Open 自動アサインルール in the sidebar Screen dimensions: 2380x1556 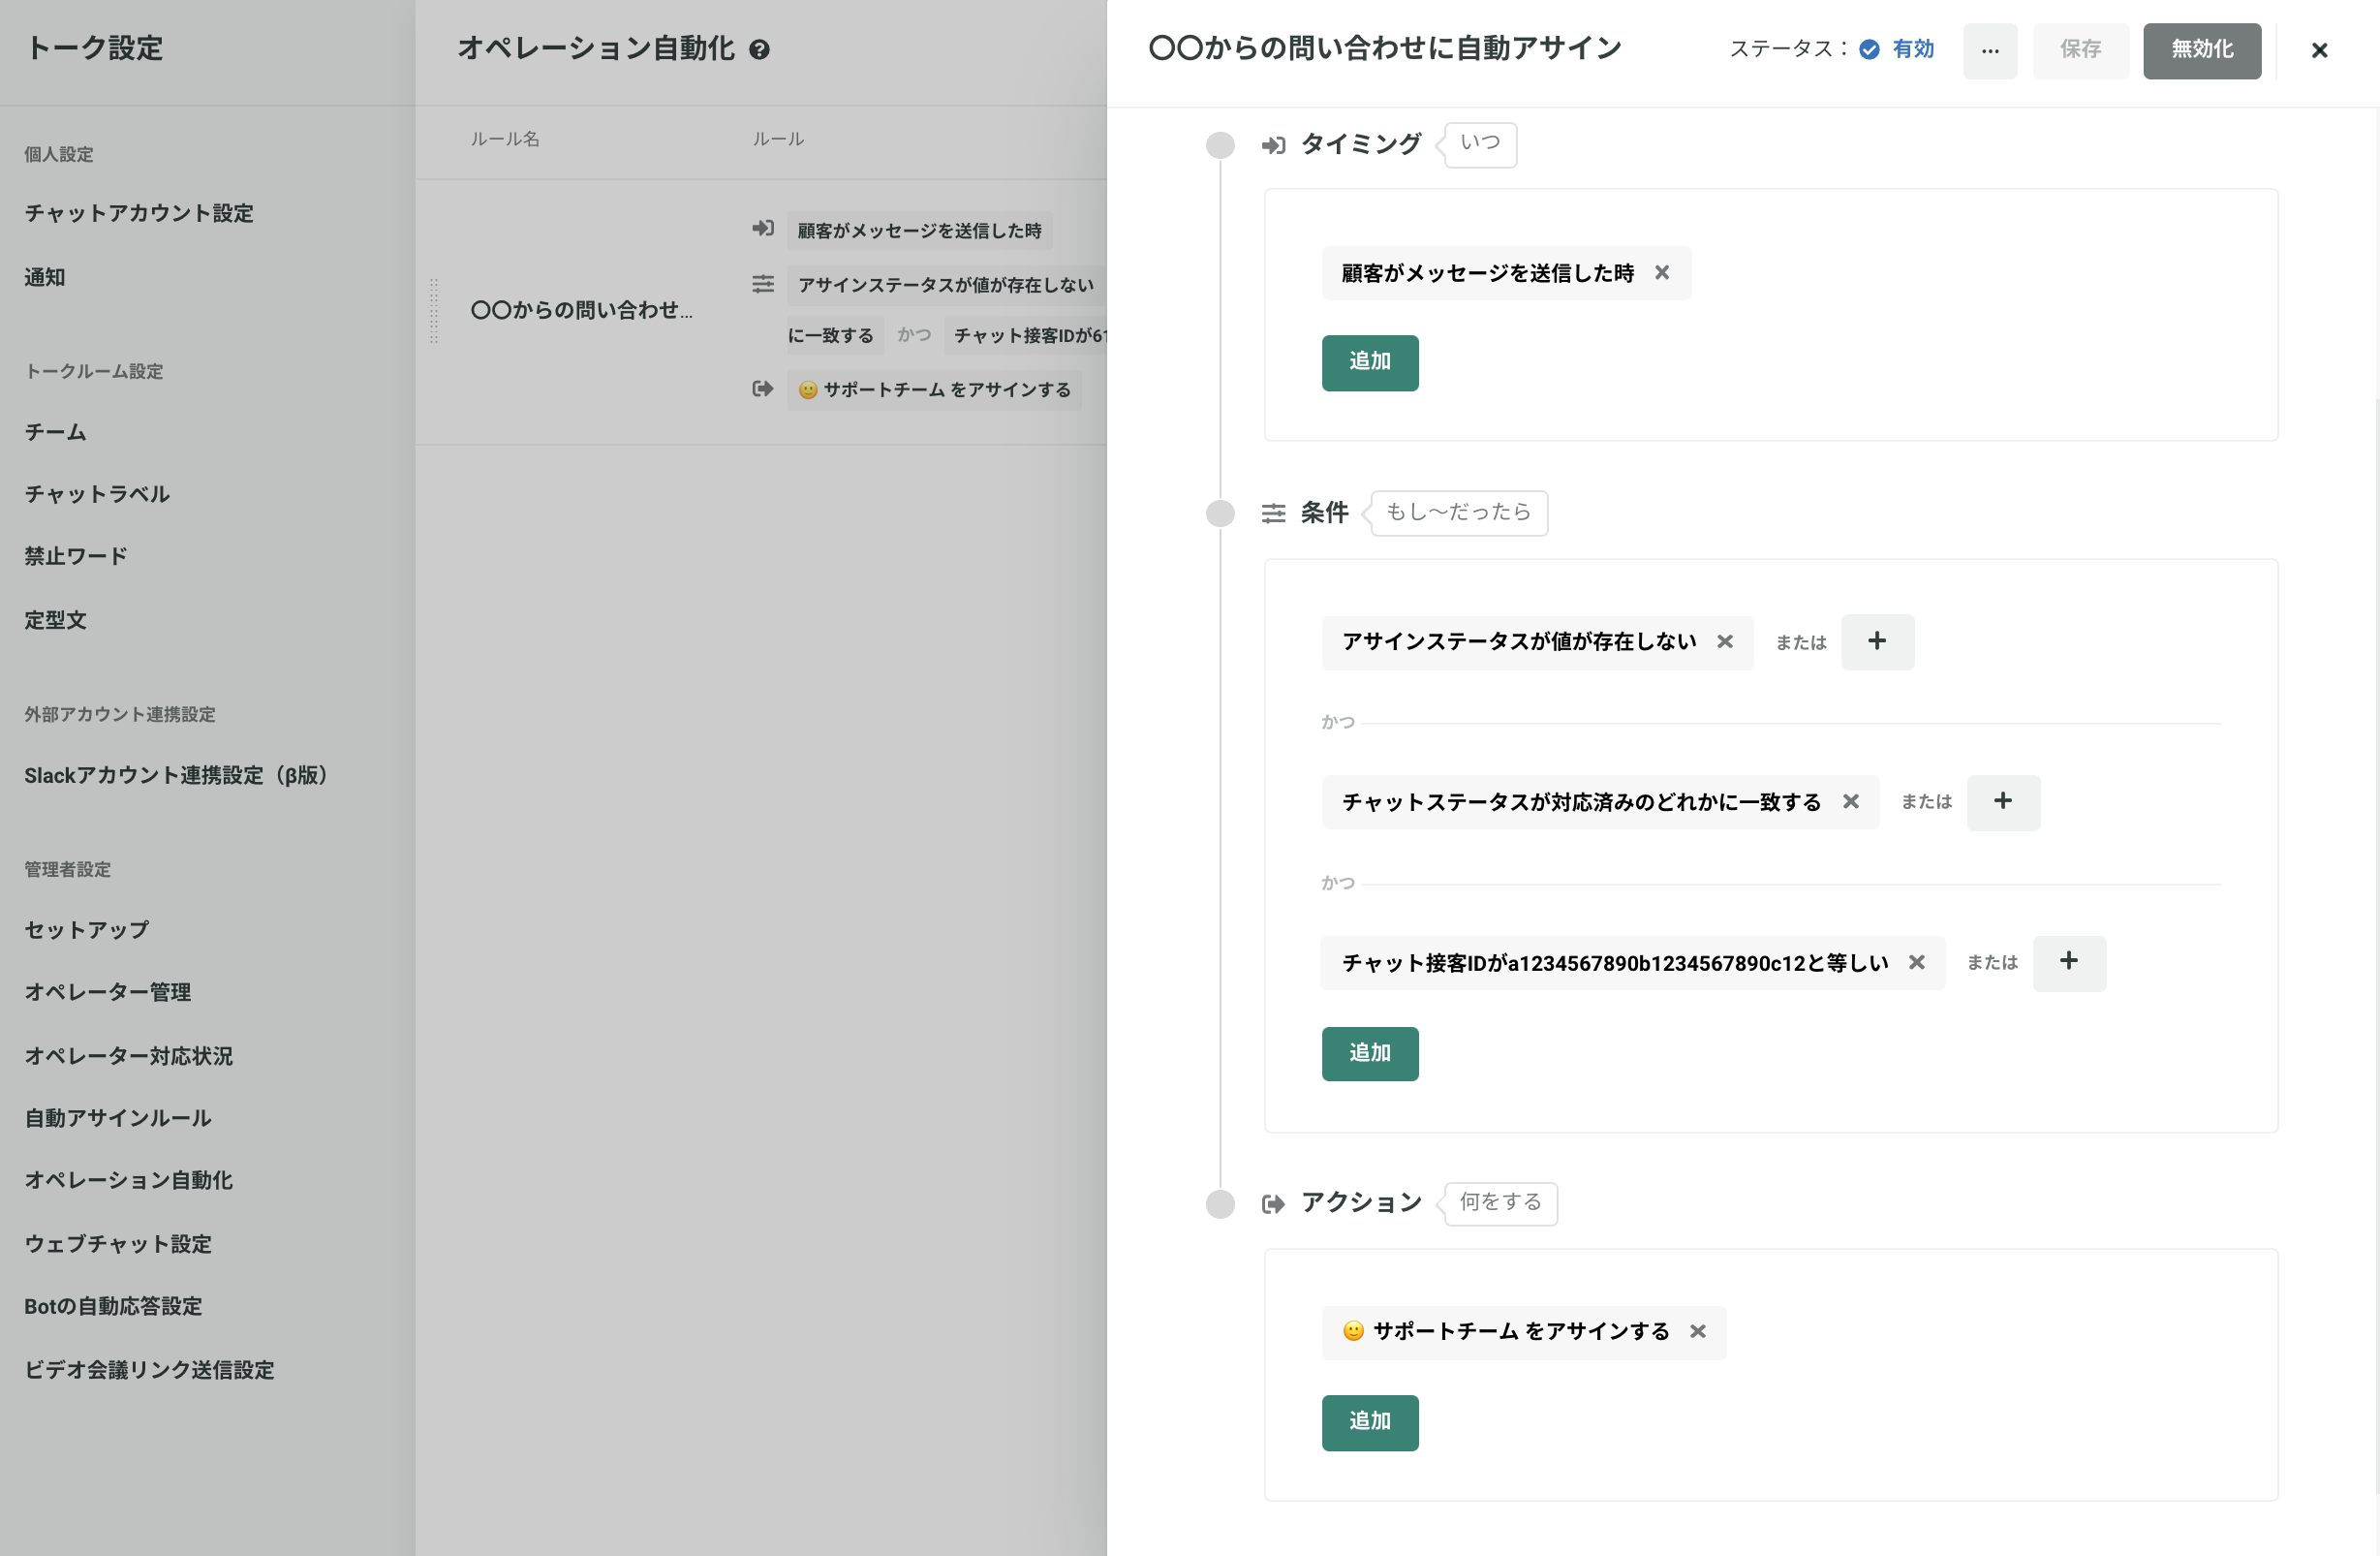click(x=118, y=1118)
